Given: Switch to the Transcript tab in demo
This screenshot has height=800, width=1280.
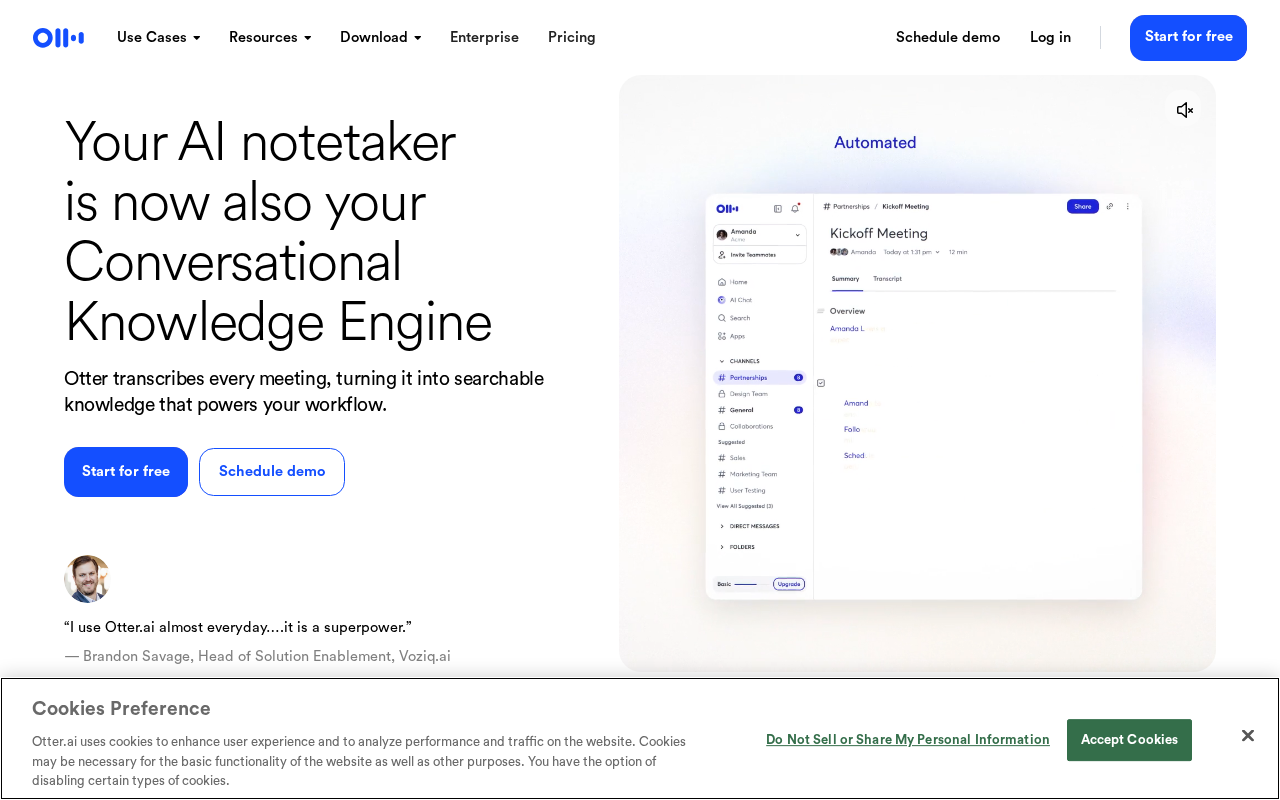Looking at the screenshot, I should 887,279.
